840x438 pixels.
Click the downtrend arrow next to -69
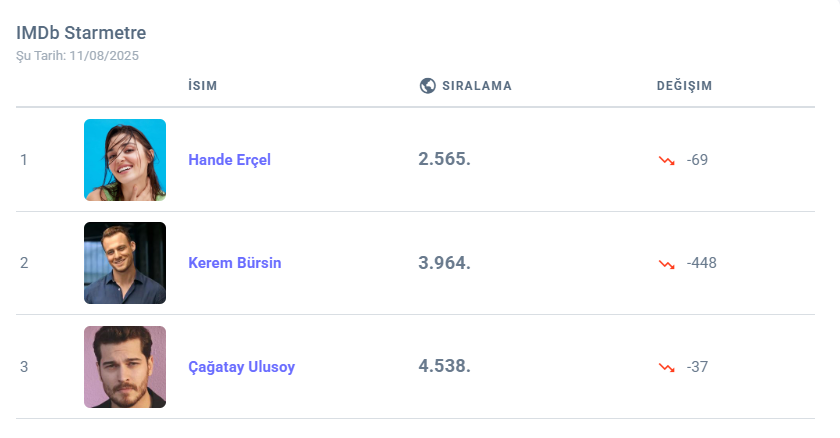click(x=666, y=160)
